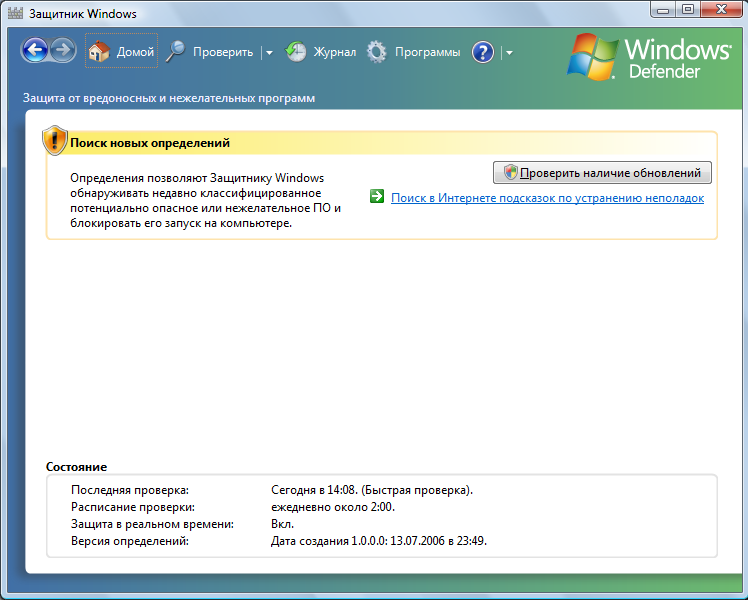Click the Программы gear icon
This screenshot has height=600, width=748.
377,52
